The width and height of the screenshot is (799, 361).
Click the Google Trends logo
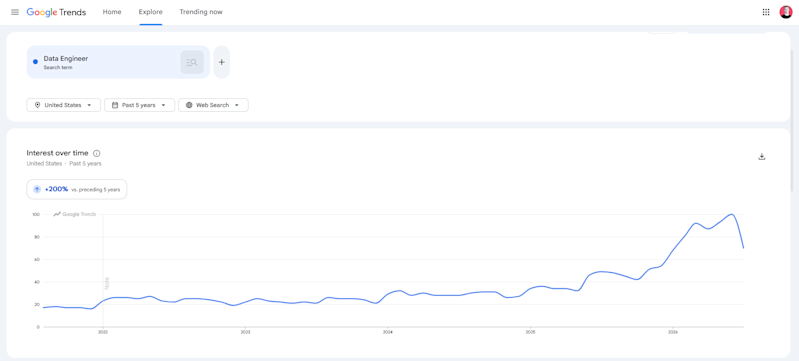[x=56, y=12]
